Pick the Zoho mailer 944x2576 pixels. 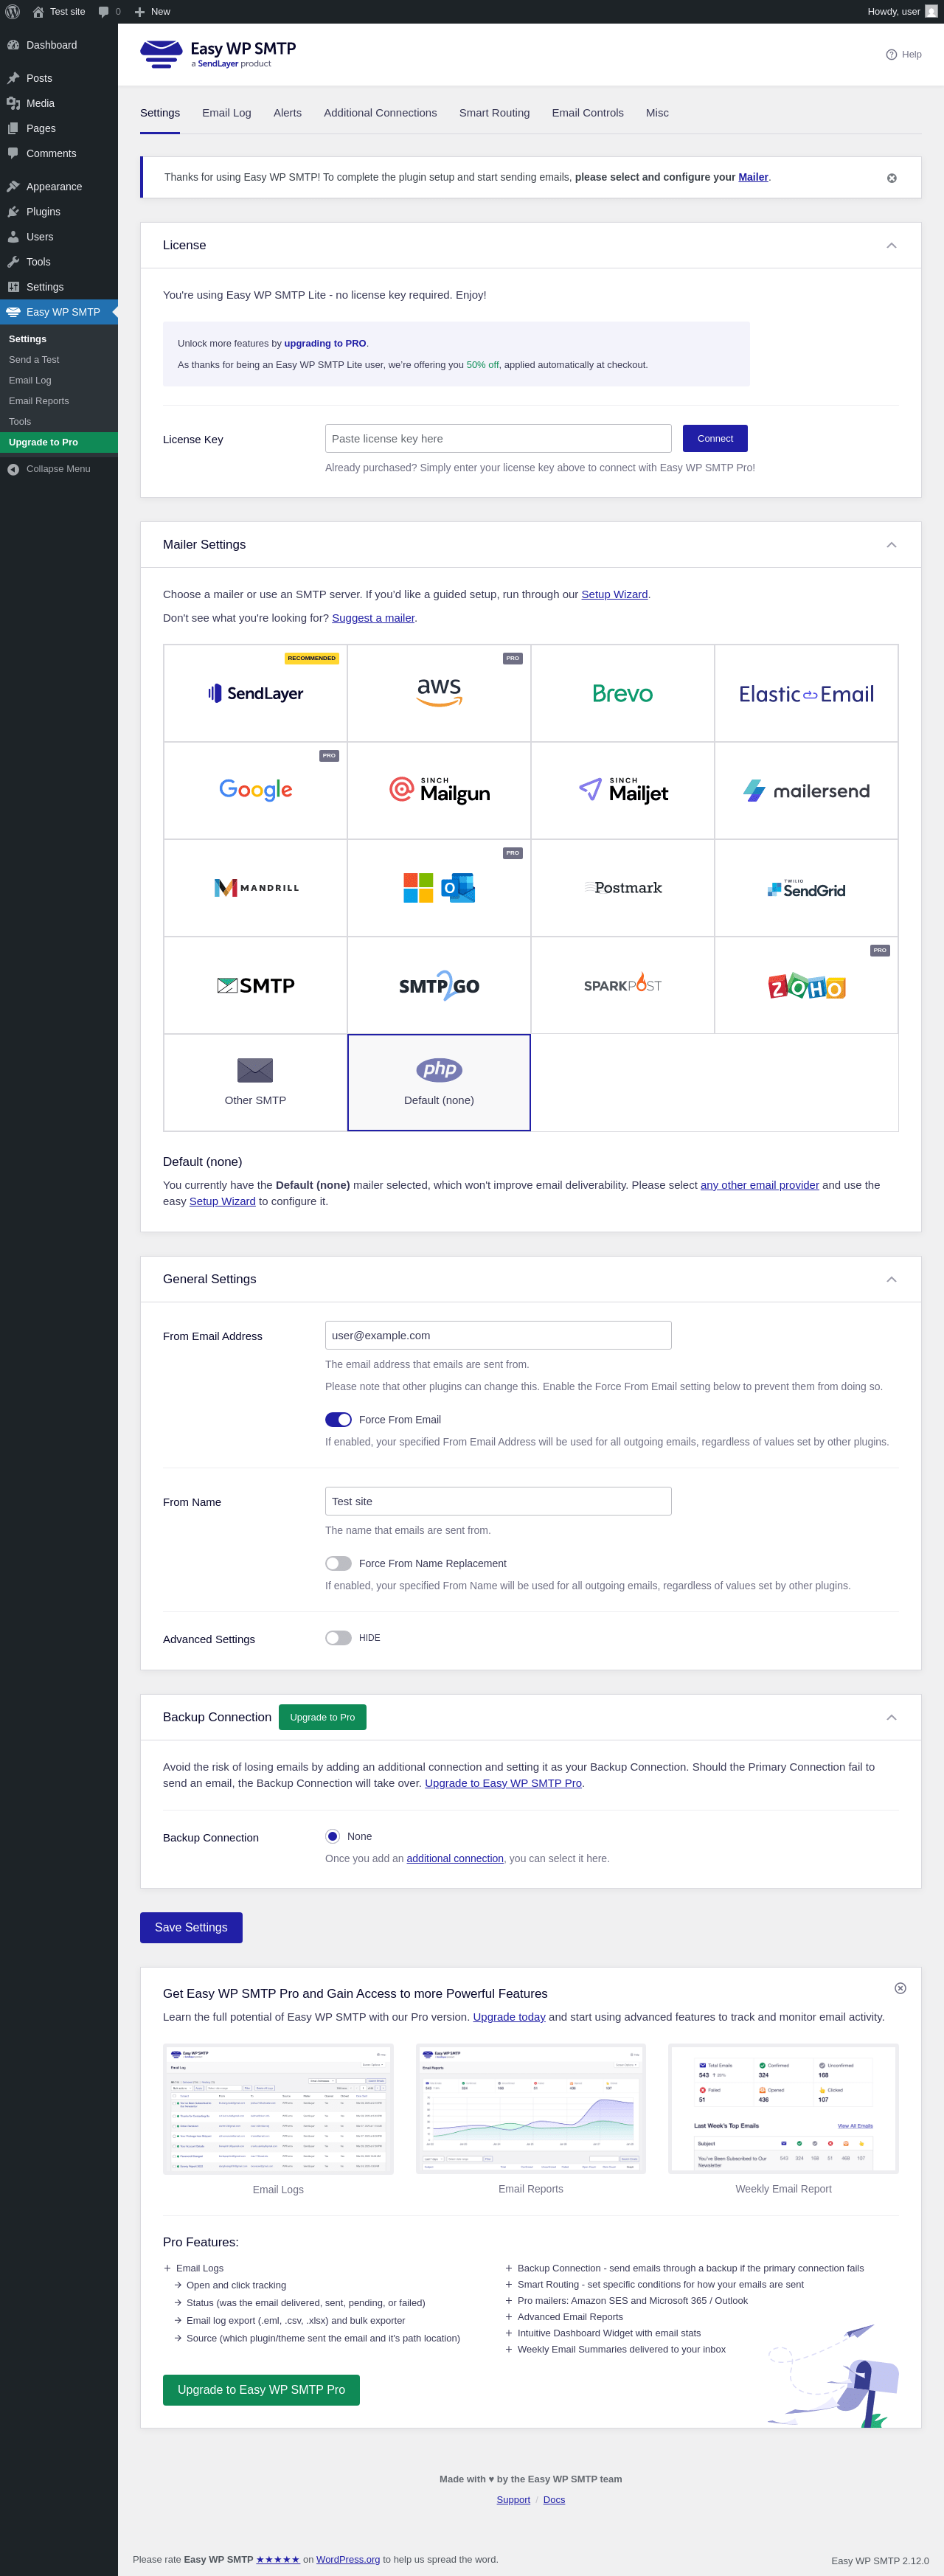click(x=806, y=985)
